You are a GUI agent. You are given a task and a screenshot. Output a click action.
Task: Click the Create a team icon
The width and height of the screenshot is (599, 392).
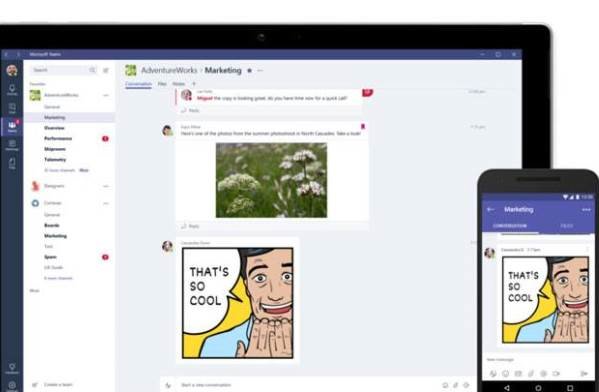tap(35, 385)
